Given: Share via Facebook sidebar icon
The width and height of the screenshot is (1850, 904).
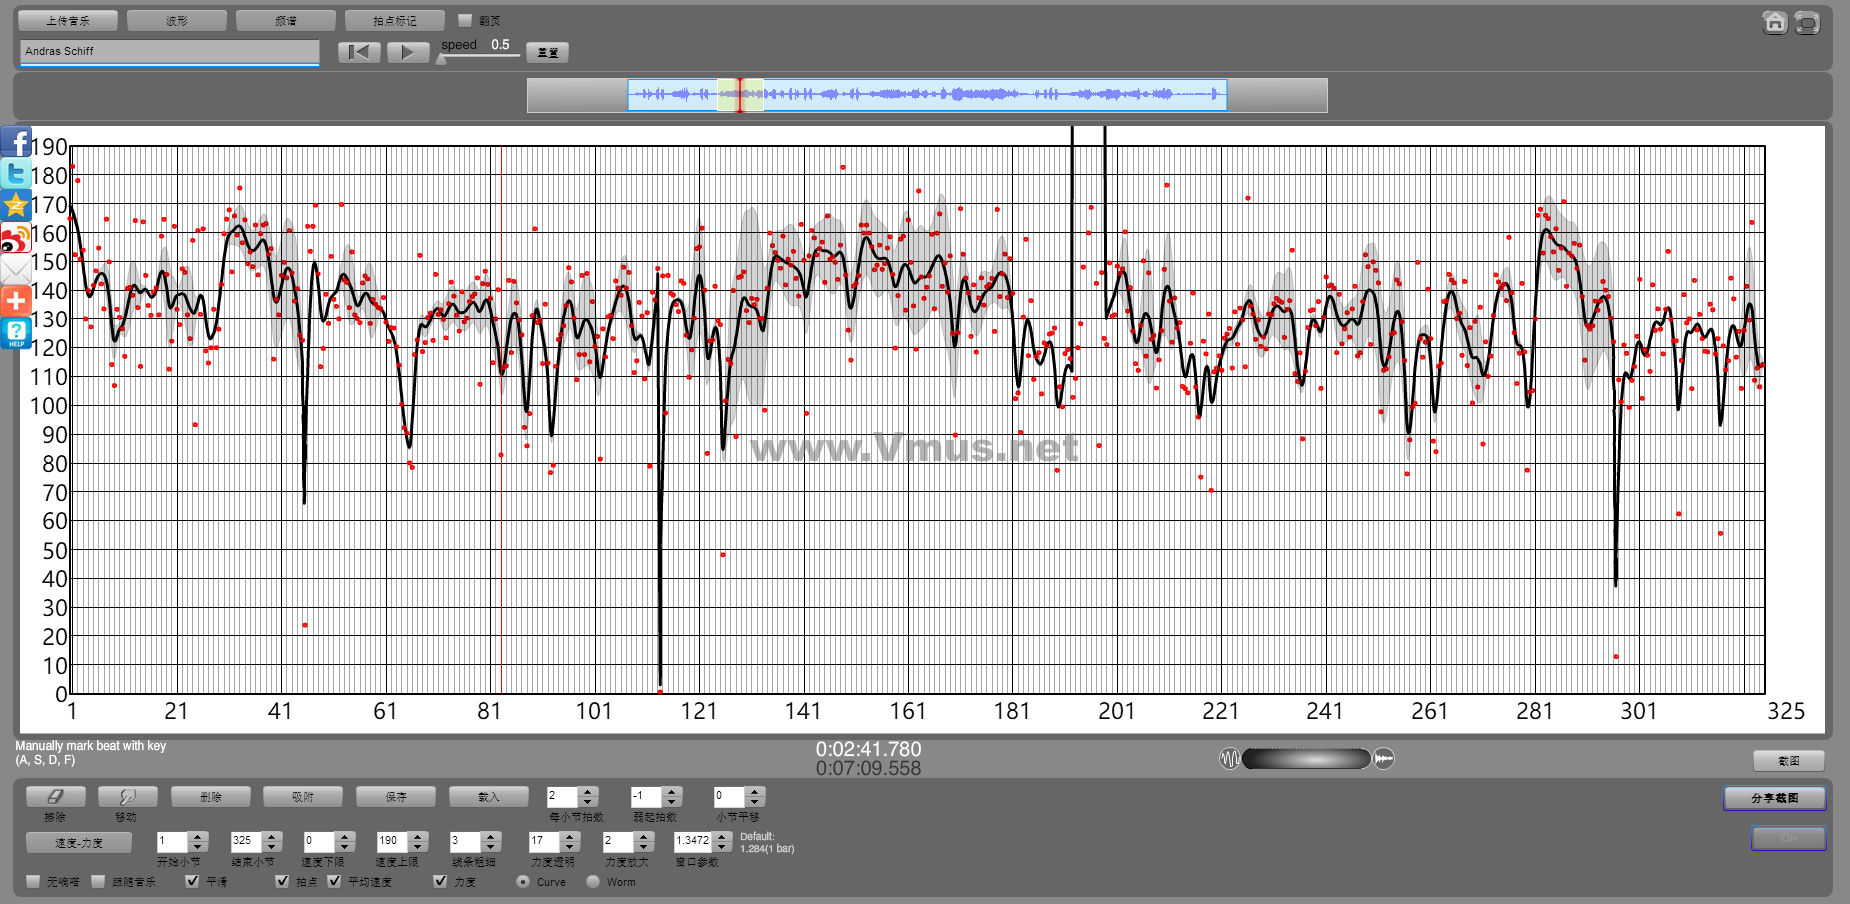Looking at the screenshot, I should pos(16,142).
